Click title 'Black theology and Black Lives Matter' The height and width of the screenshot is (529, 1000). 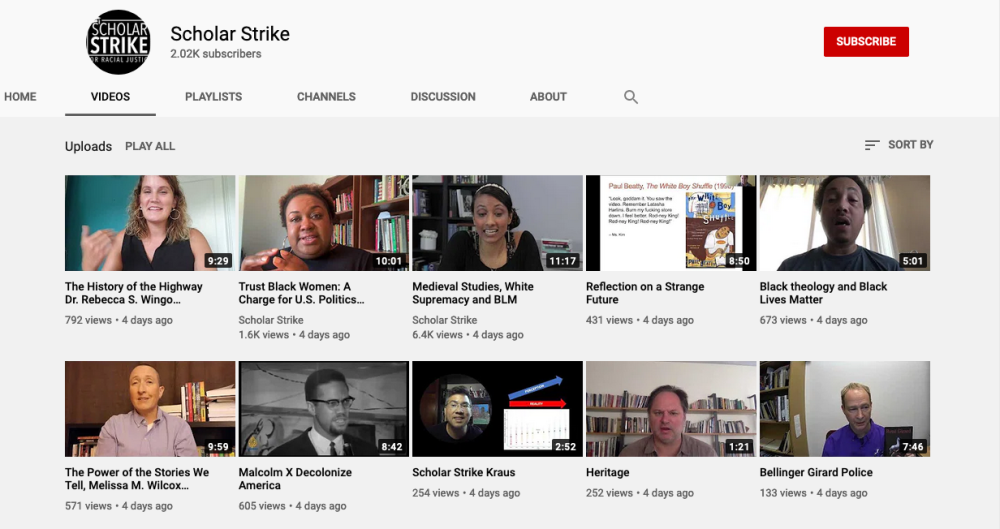[x=823, y=293]
